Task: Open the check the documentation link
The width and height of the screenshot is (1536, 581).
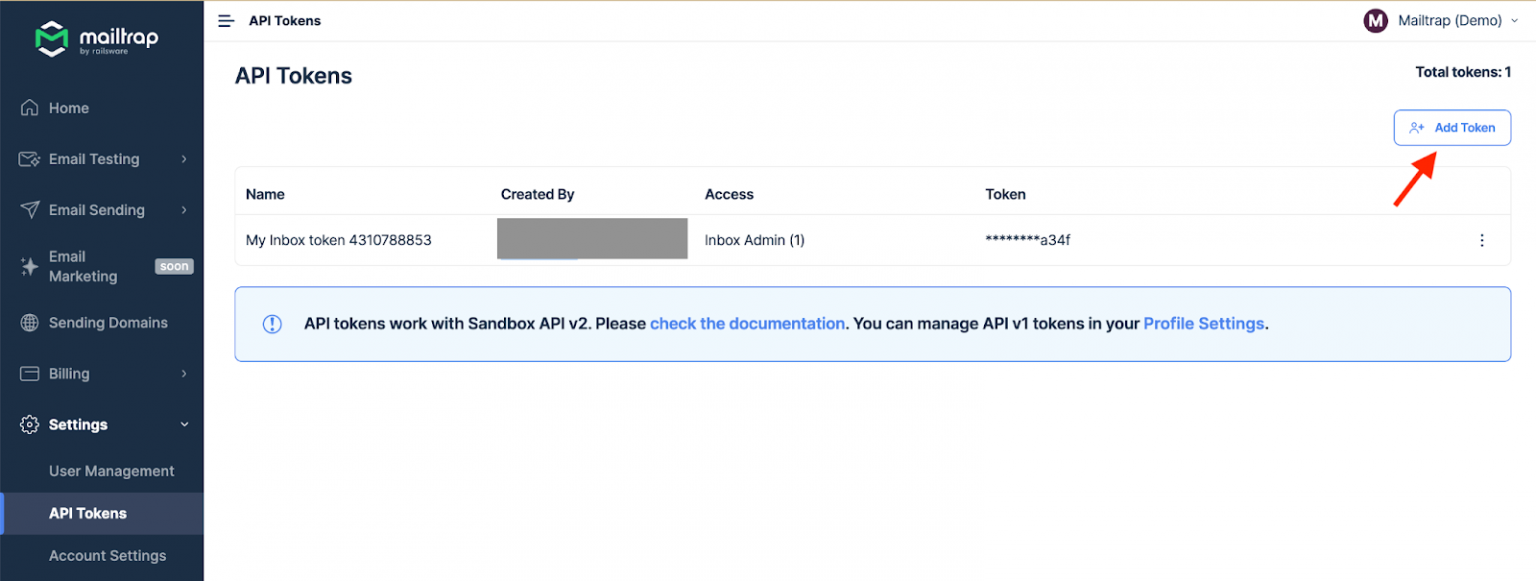Action: [747, 324]
